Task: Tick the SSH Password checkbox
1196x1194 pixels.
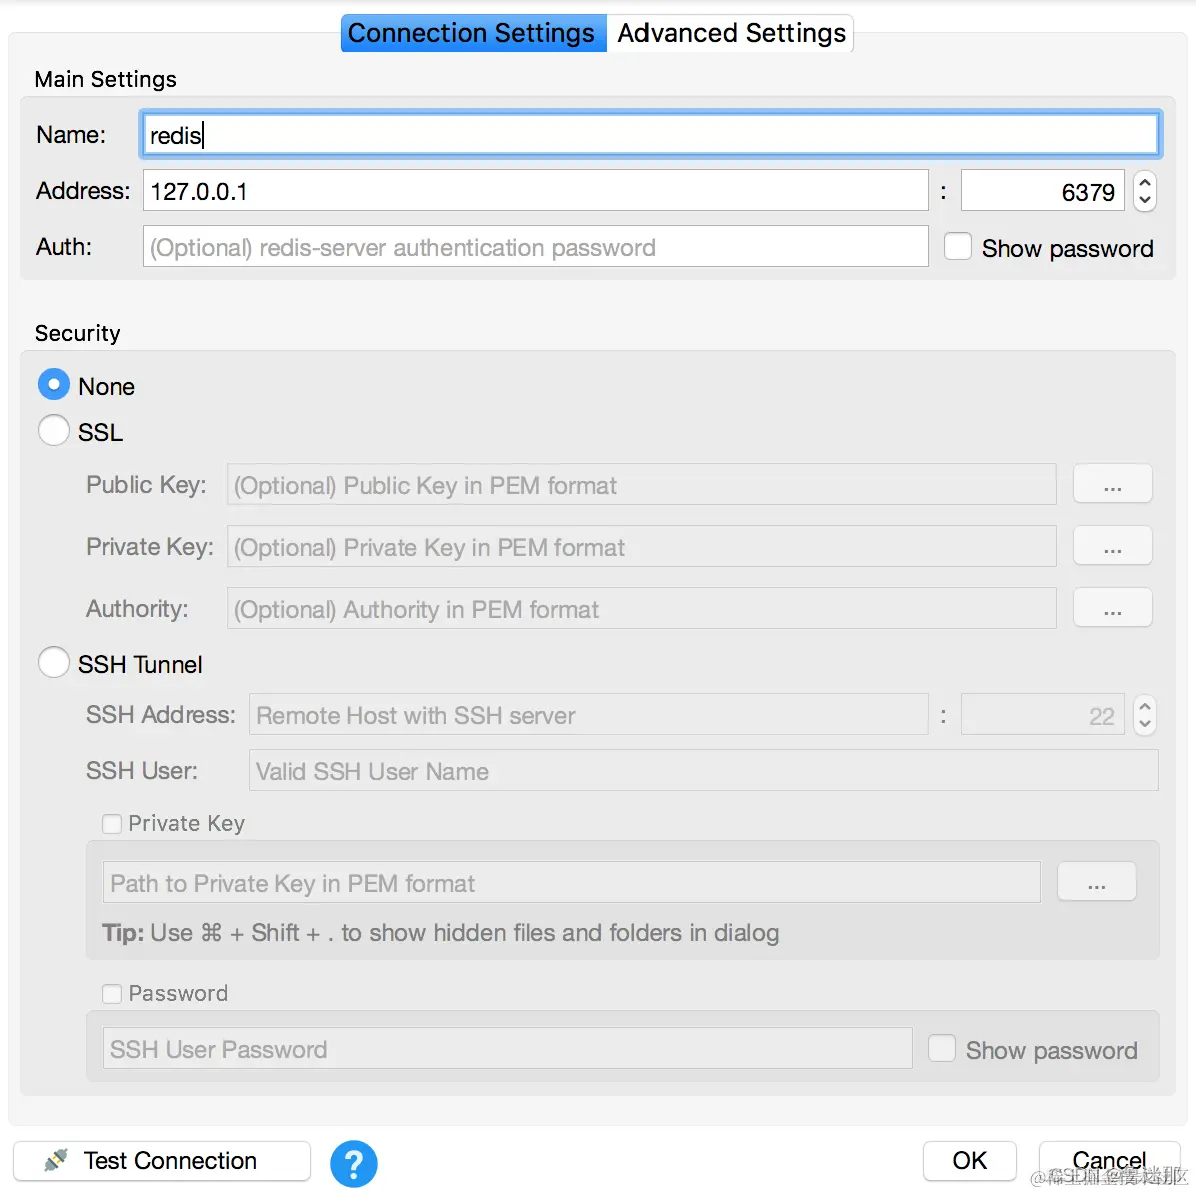Action: pyautogui.click(x=112, y=993)
